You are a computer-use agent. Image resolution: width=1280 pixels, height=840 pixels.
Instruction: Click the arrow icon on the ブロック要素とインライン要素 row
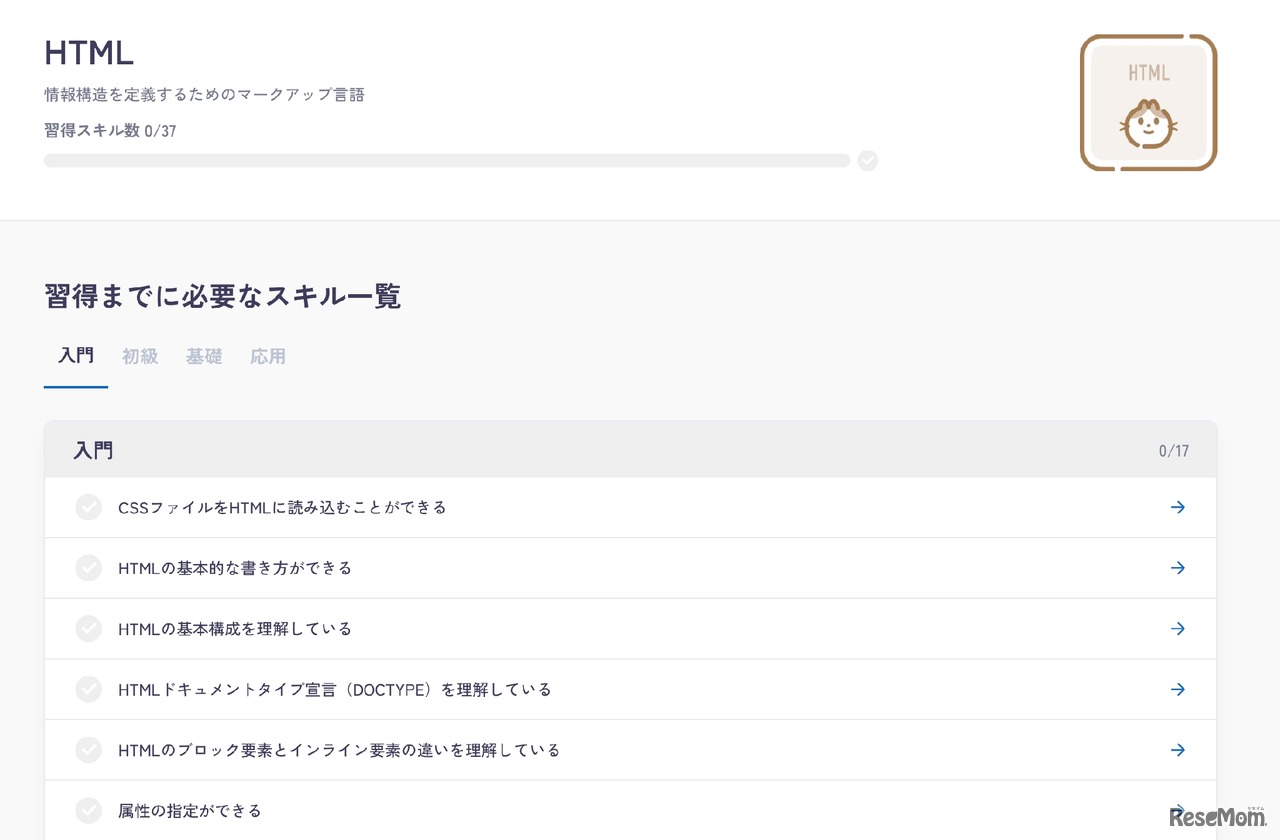click(1178, 749)
